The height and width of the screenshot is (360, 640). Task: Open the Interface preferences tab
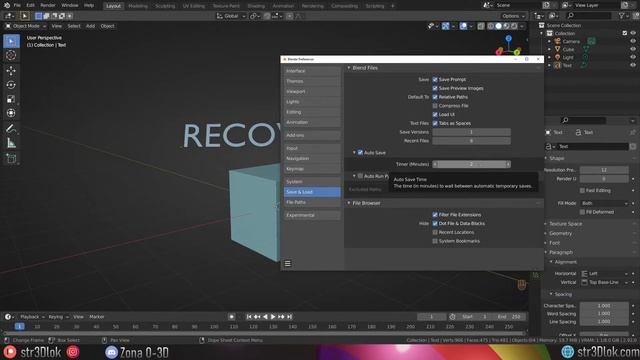312,71
